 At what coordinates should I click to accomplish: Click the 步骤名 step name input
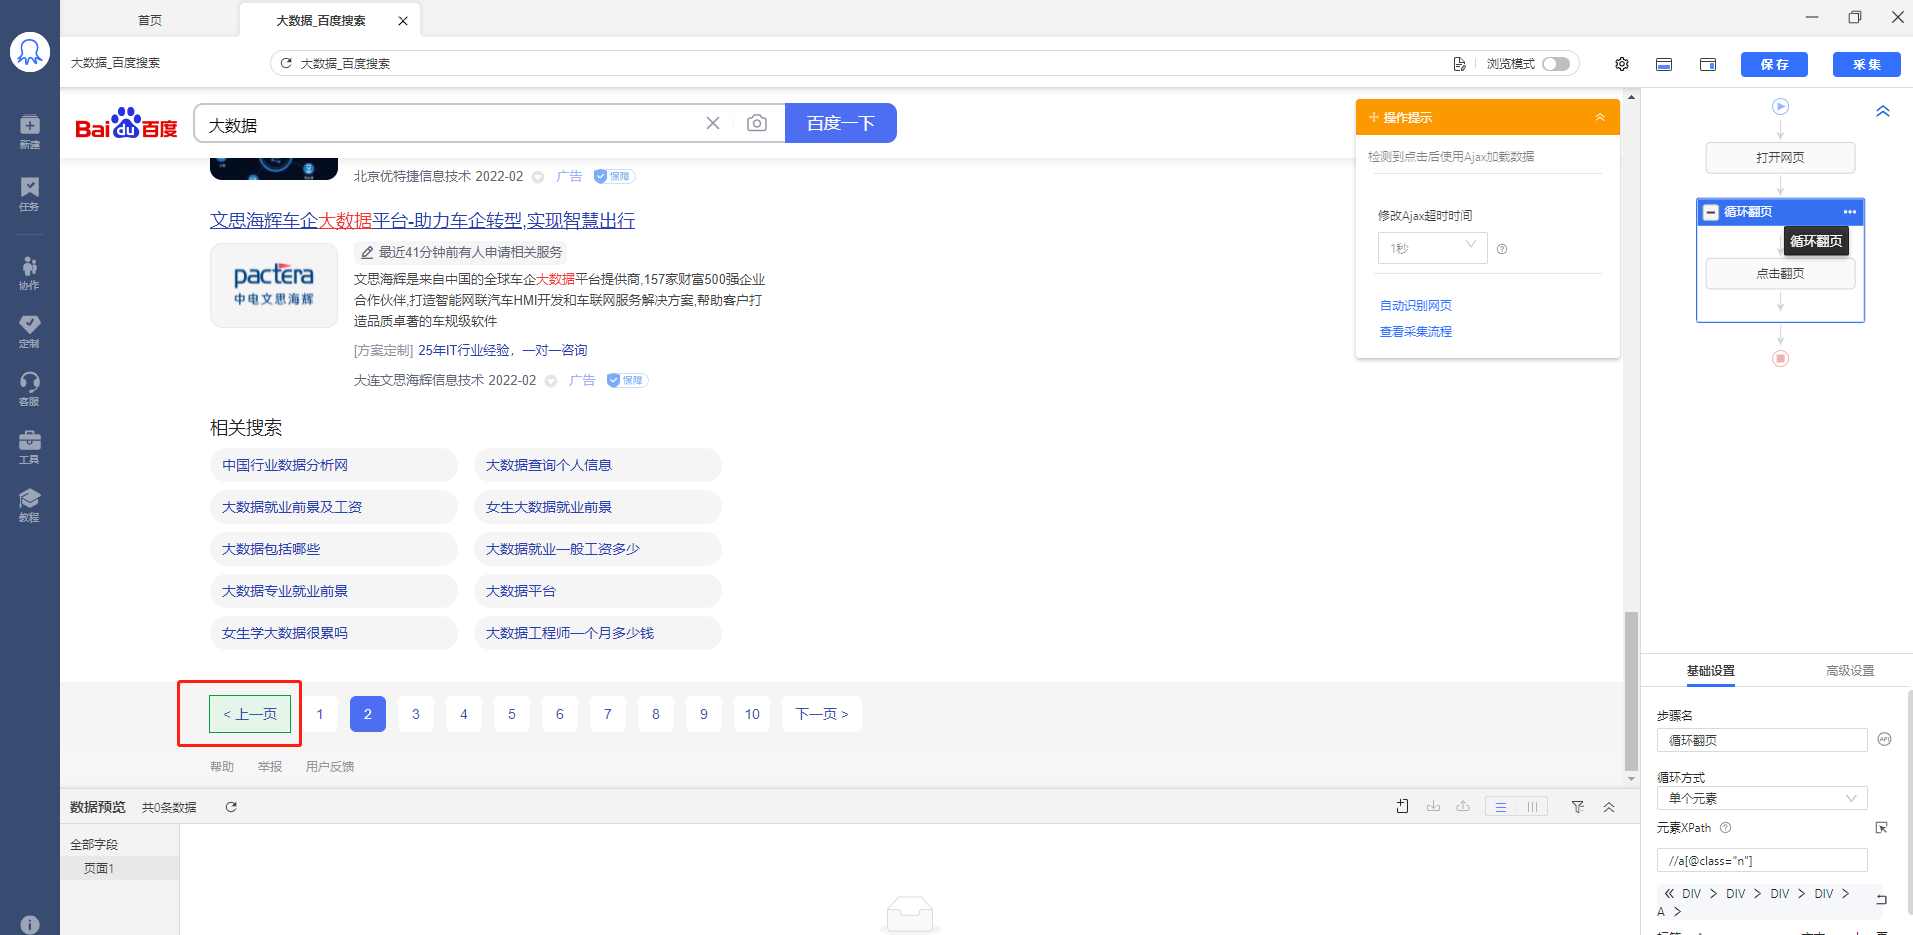pyautogui.click(x=1762, y=740)
